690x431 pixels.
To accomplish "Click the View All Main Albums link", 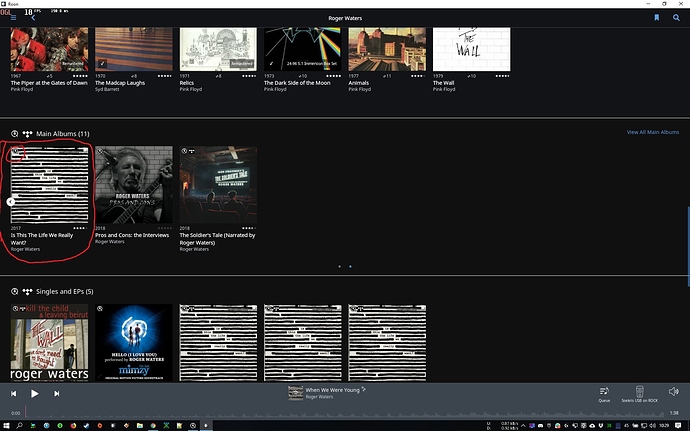I will tap(653, 132).
